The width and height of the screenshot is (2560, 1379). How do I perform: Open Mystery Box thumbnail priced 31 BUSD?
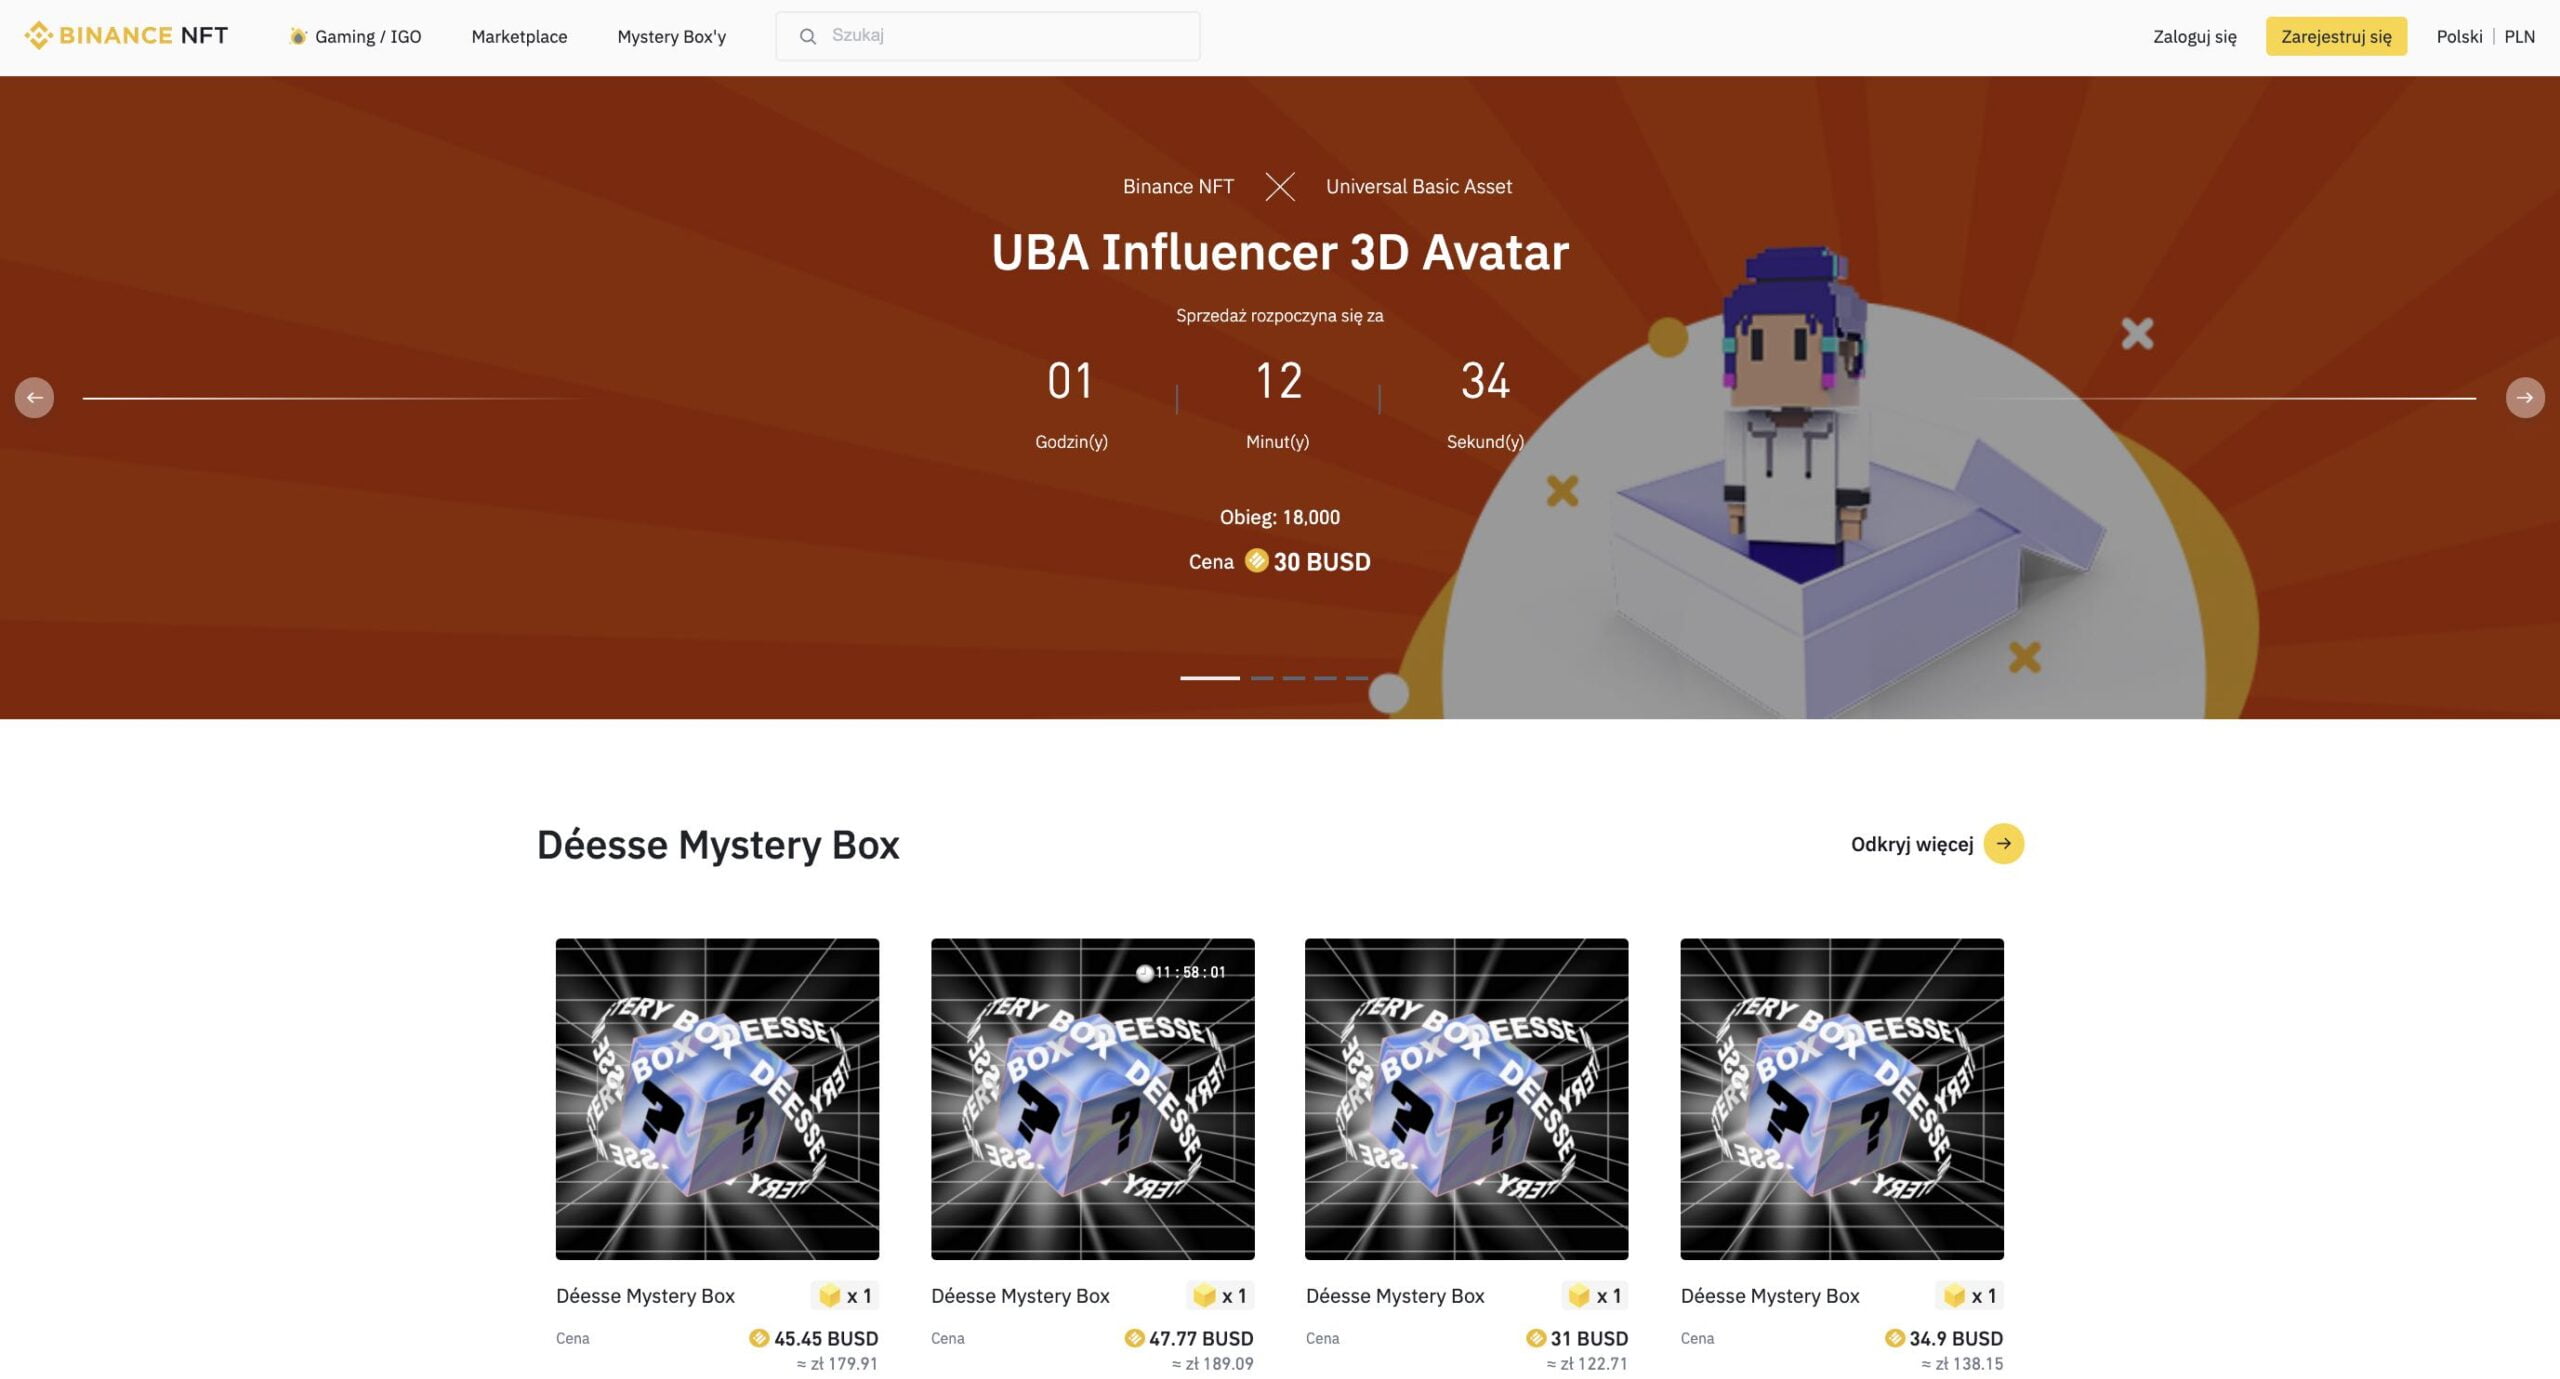point(1467,1099)
